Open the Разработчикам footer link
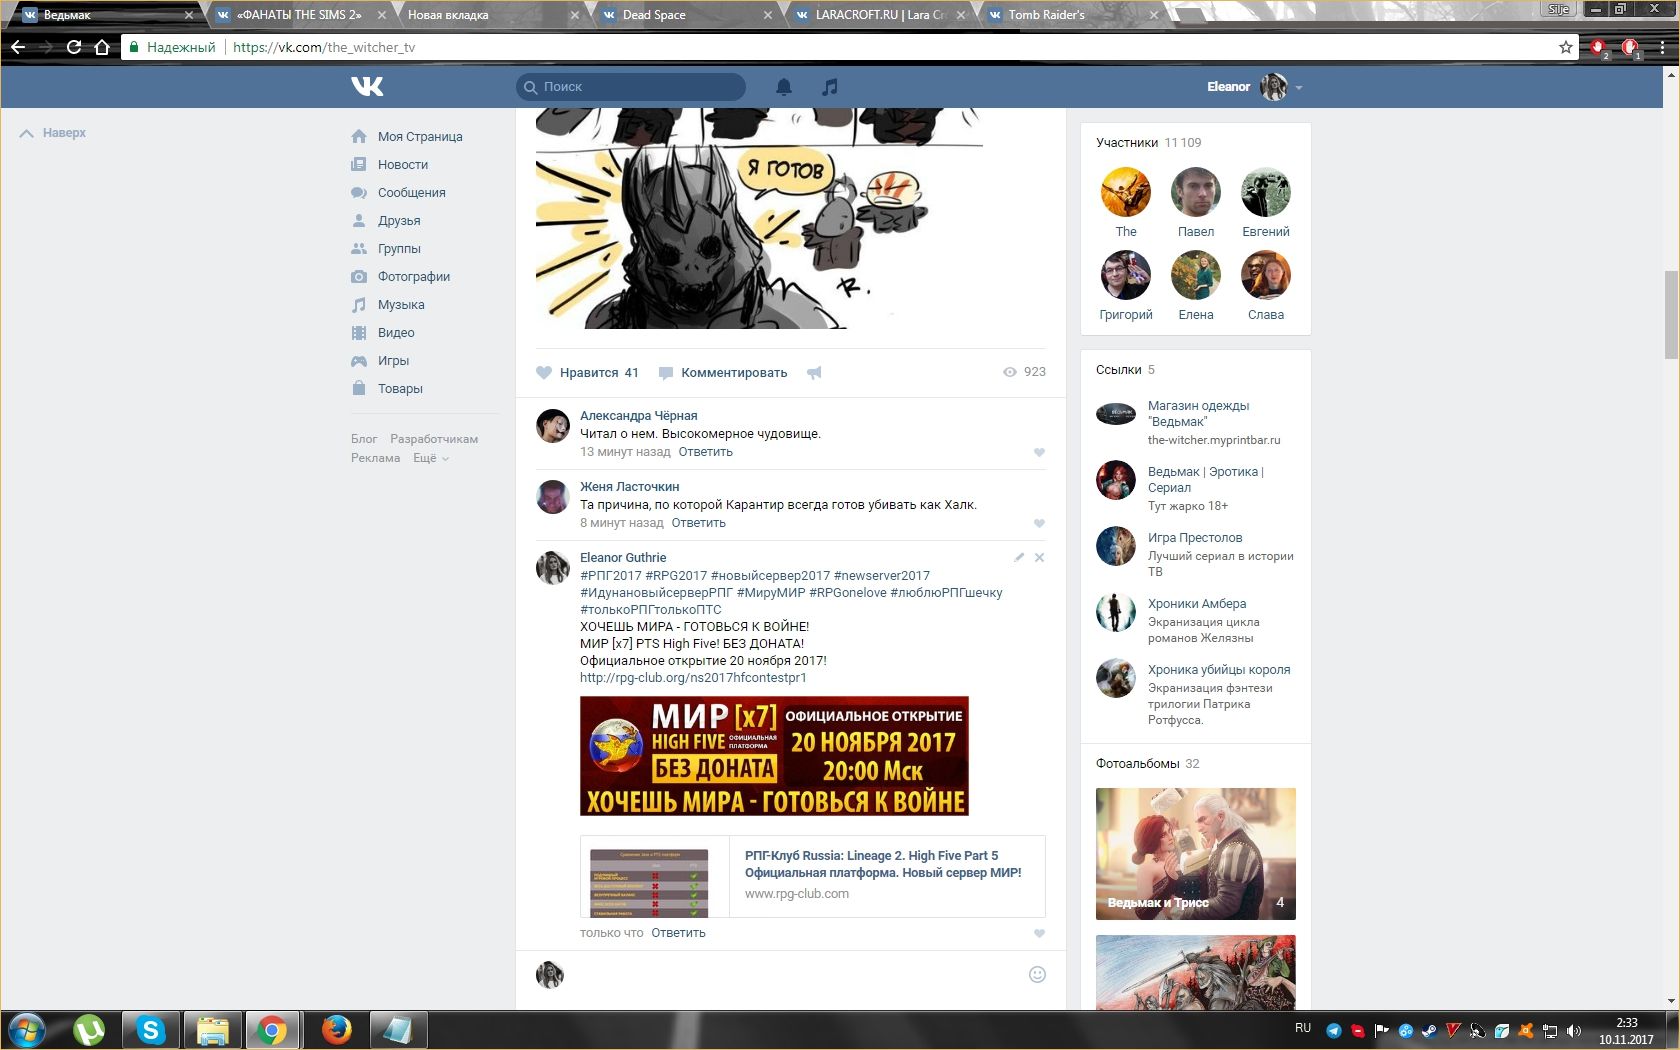 pyautogui.click(x=434, y=439)
